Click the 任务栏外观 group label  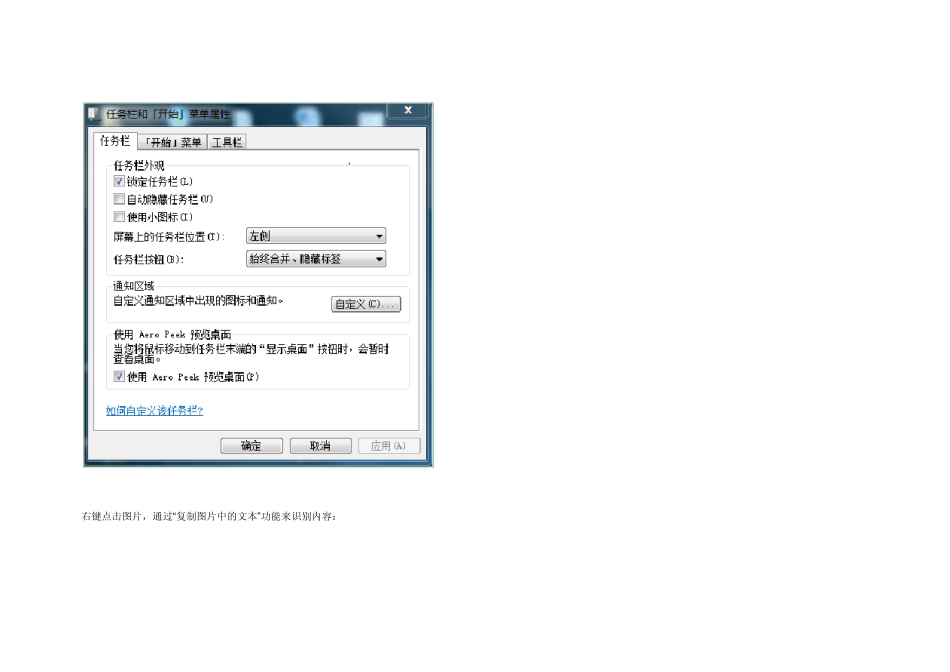[139, 165]
